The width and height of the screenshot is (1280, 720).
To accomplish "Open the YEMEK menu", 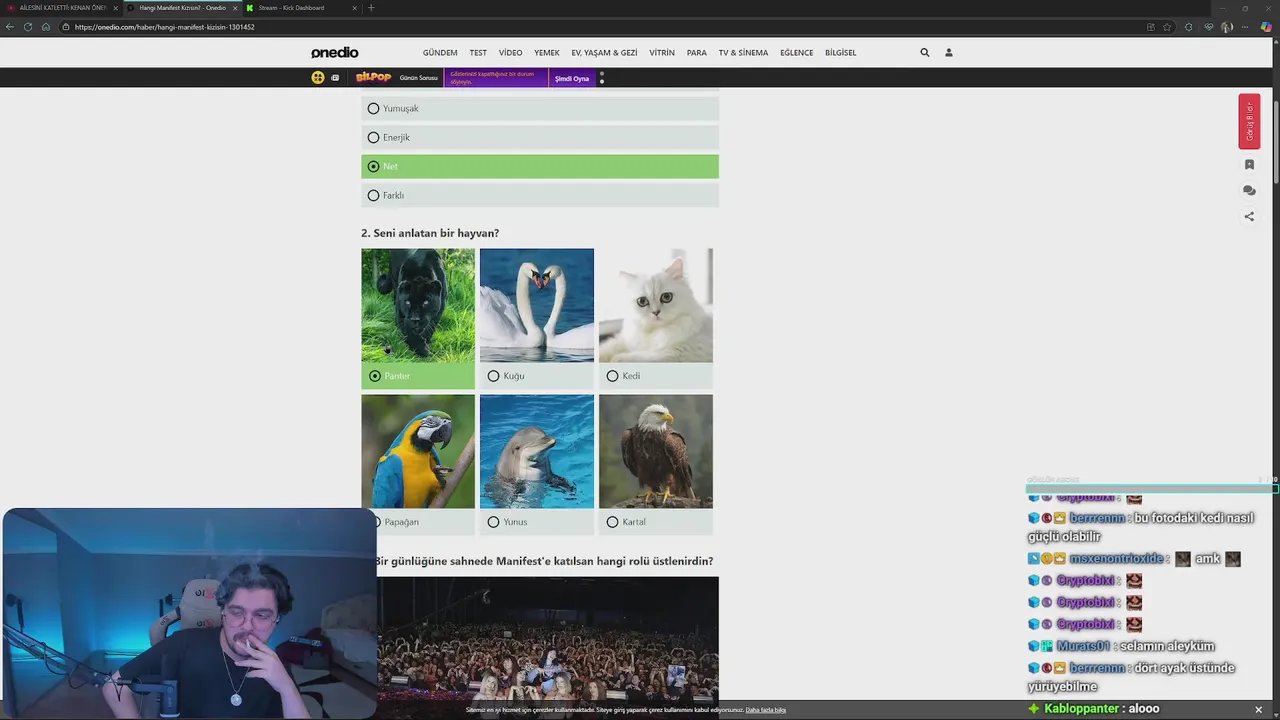I will pos(547,53).
